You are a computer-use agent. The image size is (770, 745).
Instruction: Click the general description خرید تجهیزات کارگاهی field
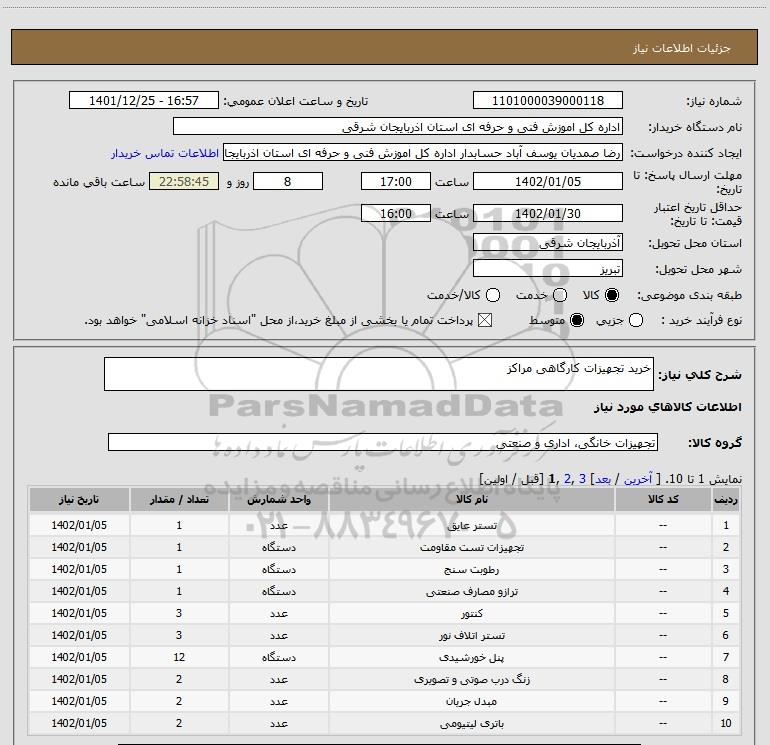pos(379,374)
